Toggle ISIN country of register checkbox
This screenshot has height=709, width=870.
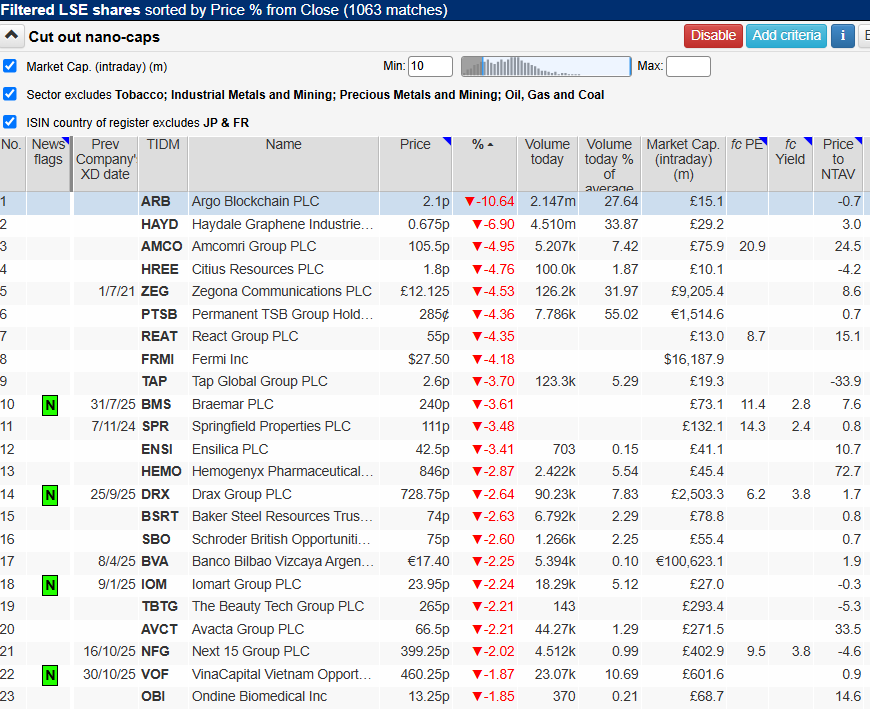tap(9, 121)
